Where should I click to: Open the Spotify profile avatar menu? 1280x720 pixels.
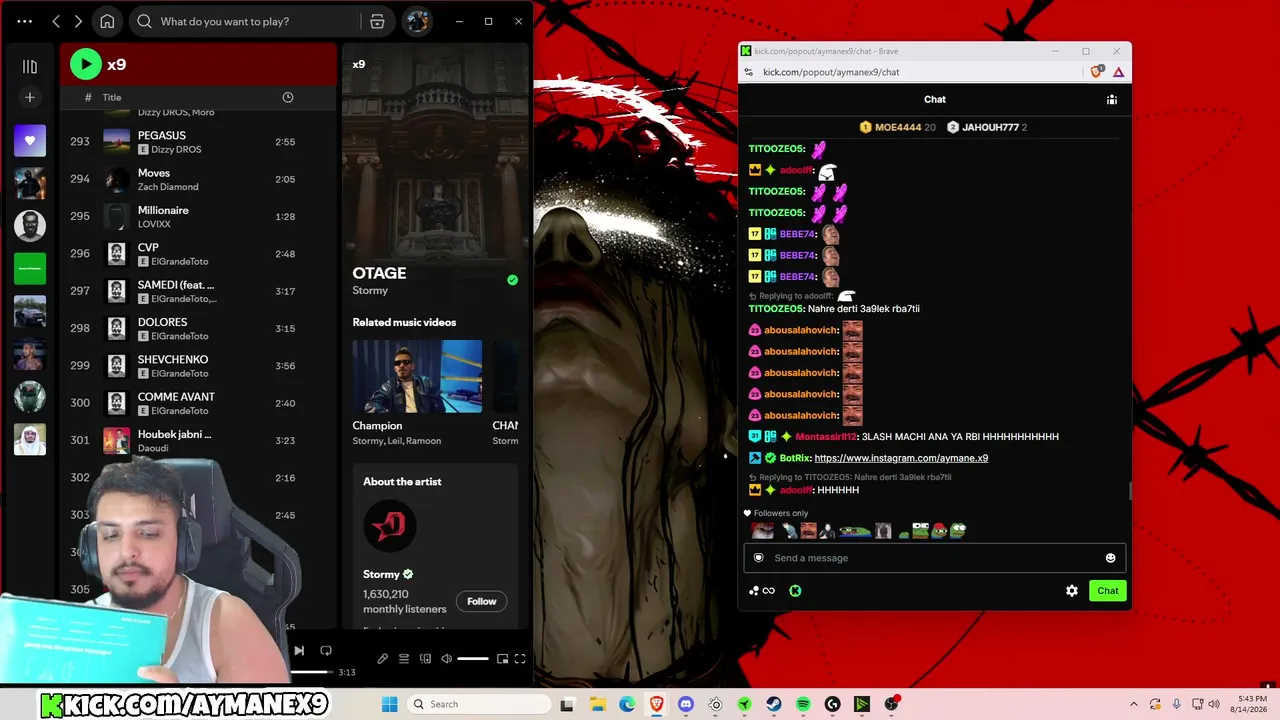[x=417, y=21]
